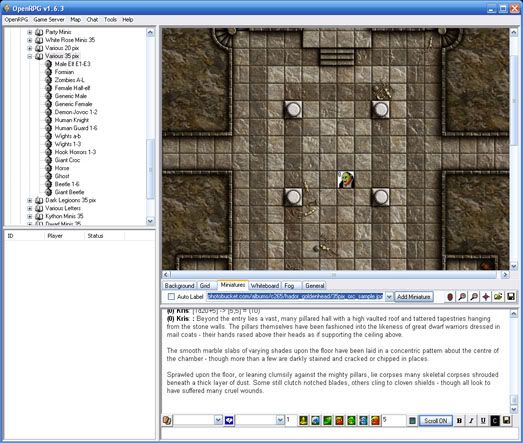Open the Game Server menu
The width and height of the screenshot is (523, 443).
[49, 20]
